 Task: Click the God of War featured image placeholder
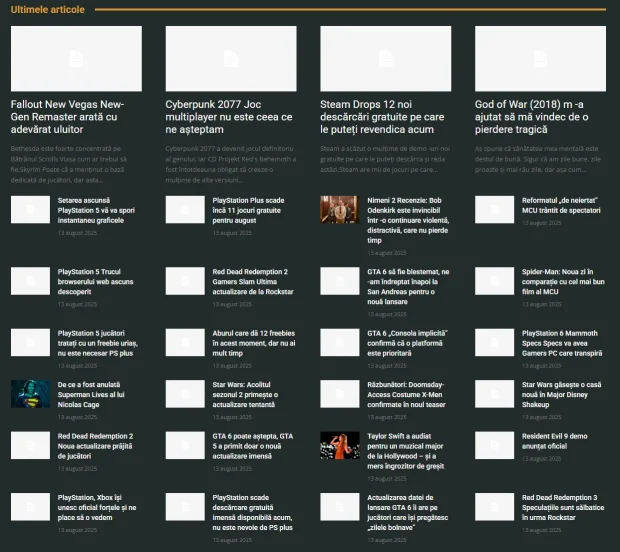540,59
